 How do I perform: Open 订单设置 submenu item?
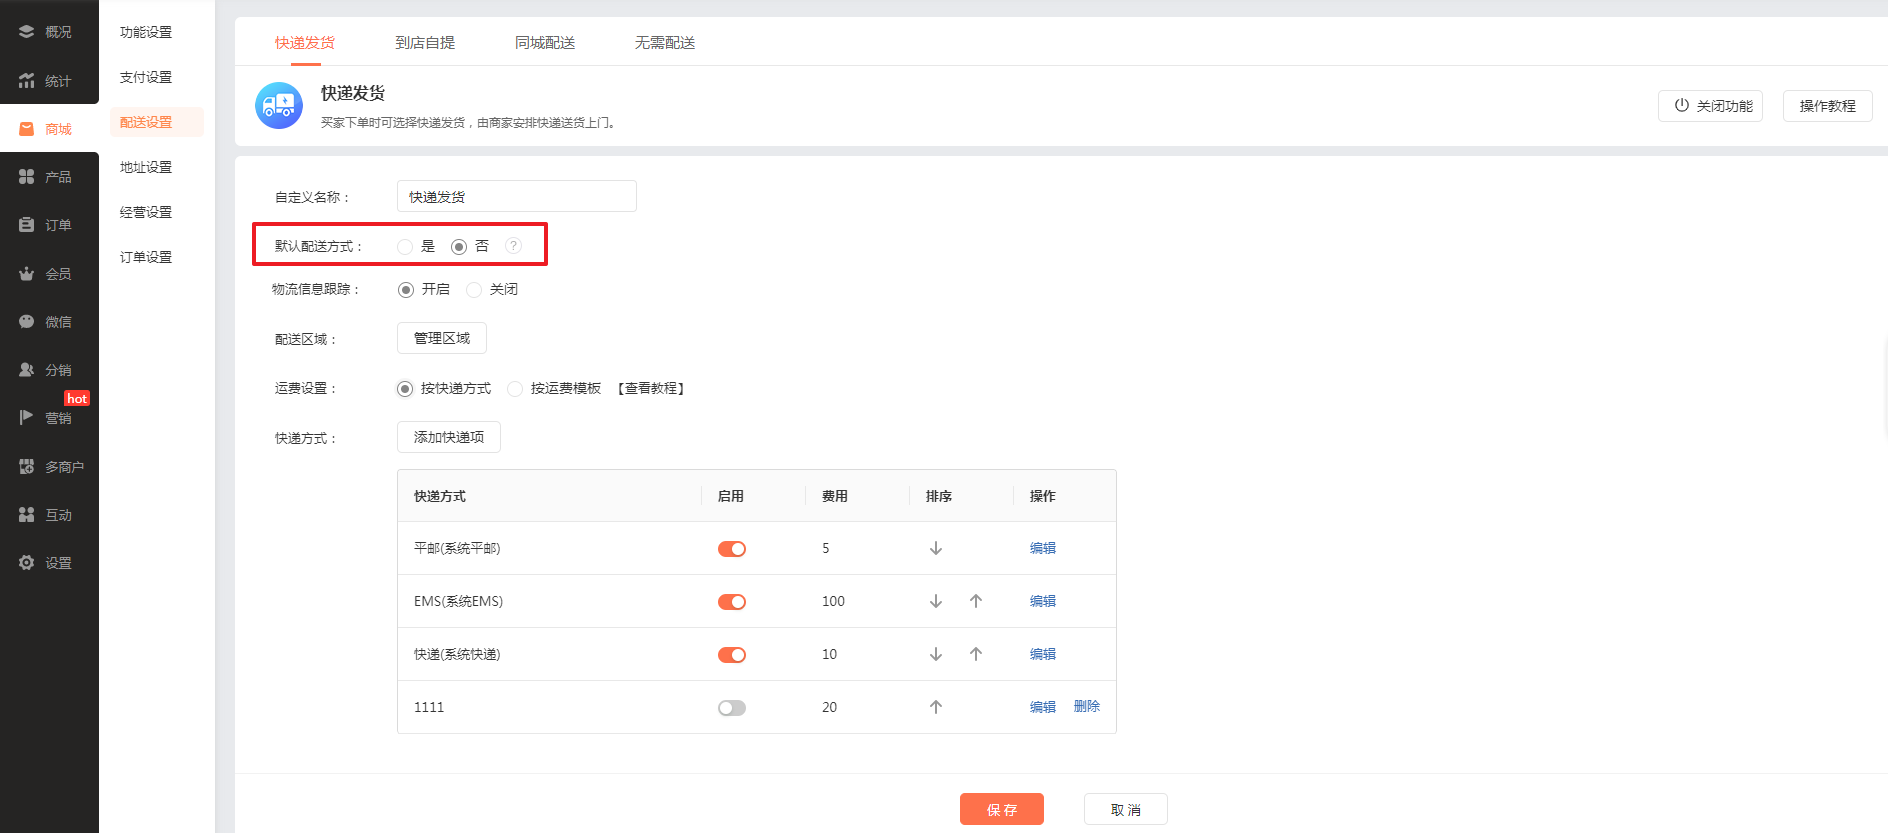[x=146, y=257]
